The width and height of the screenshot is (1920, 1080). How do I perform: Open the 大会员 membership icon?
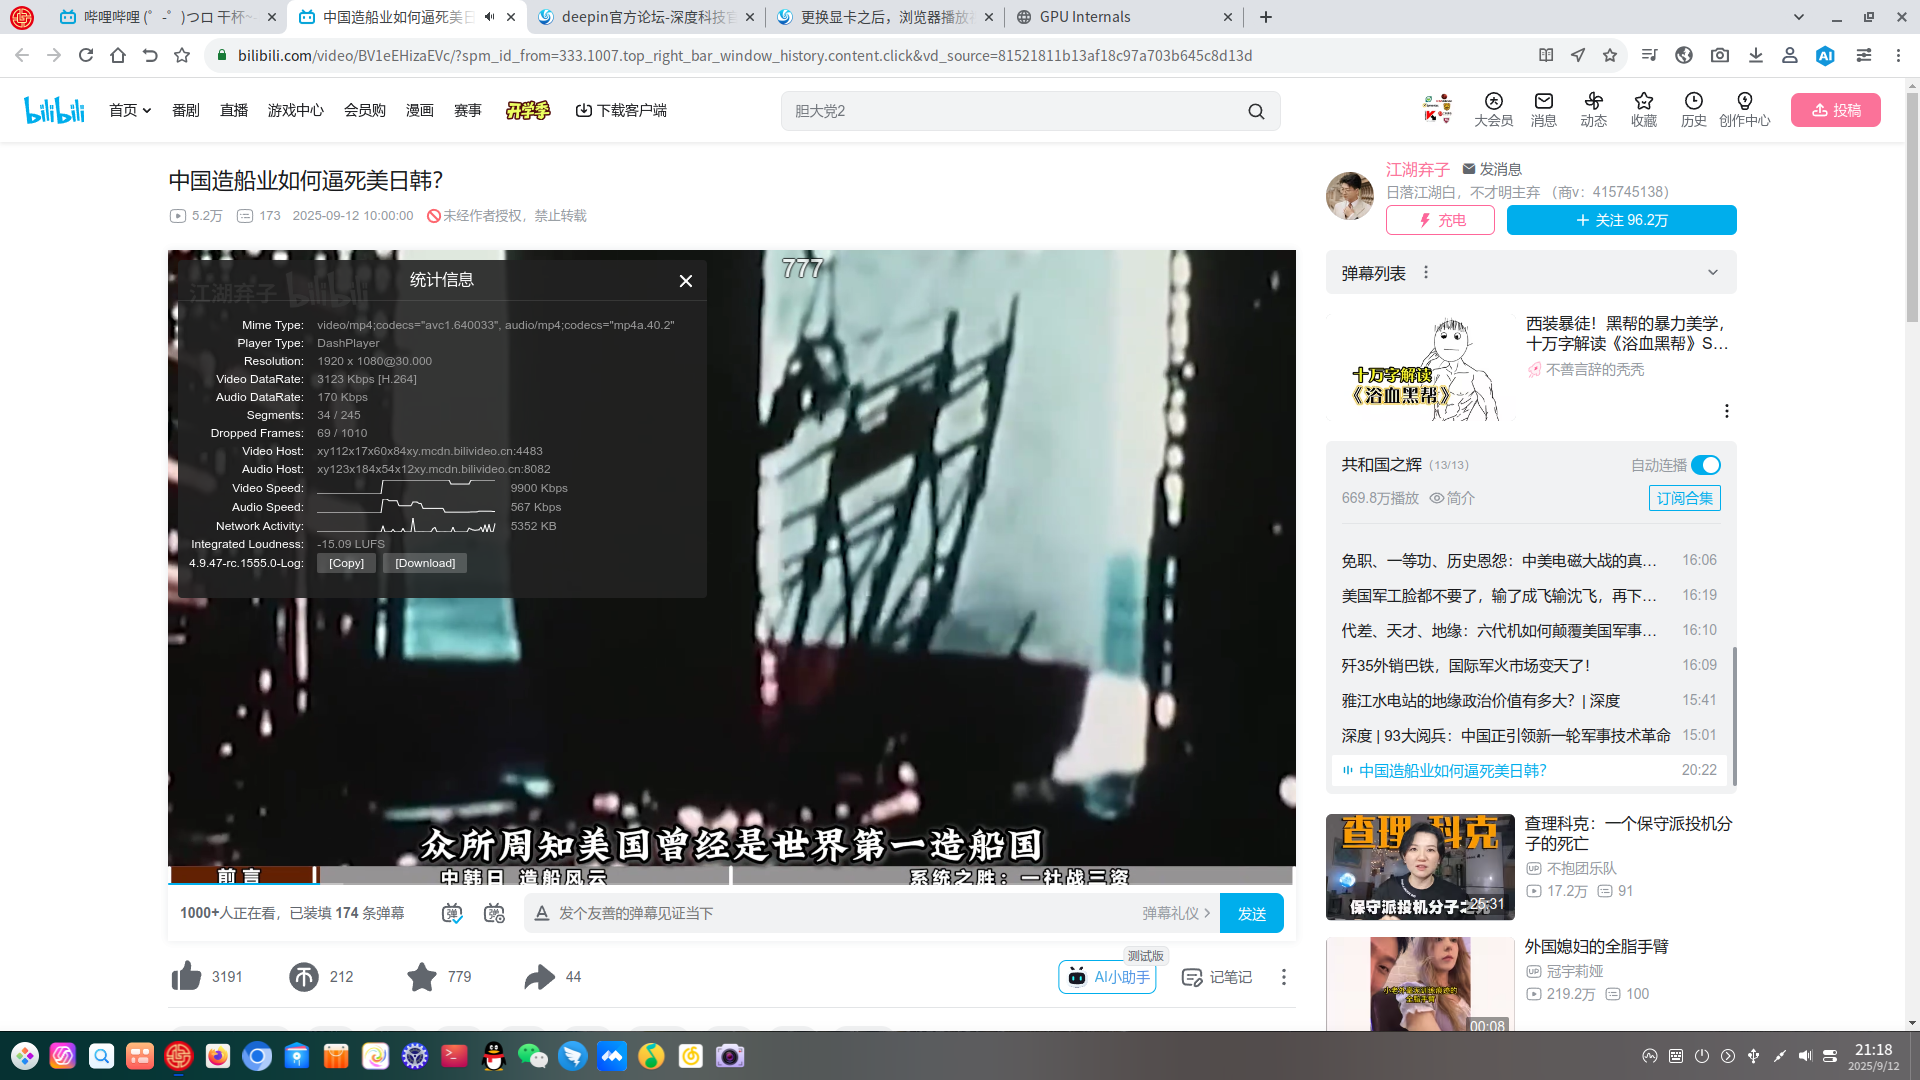1493,110
